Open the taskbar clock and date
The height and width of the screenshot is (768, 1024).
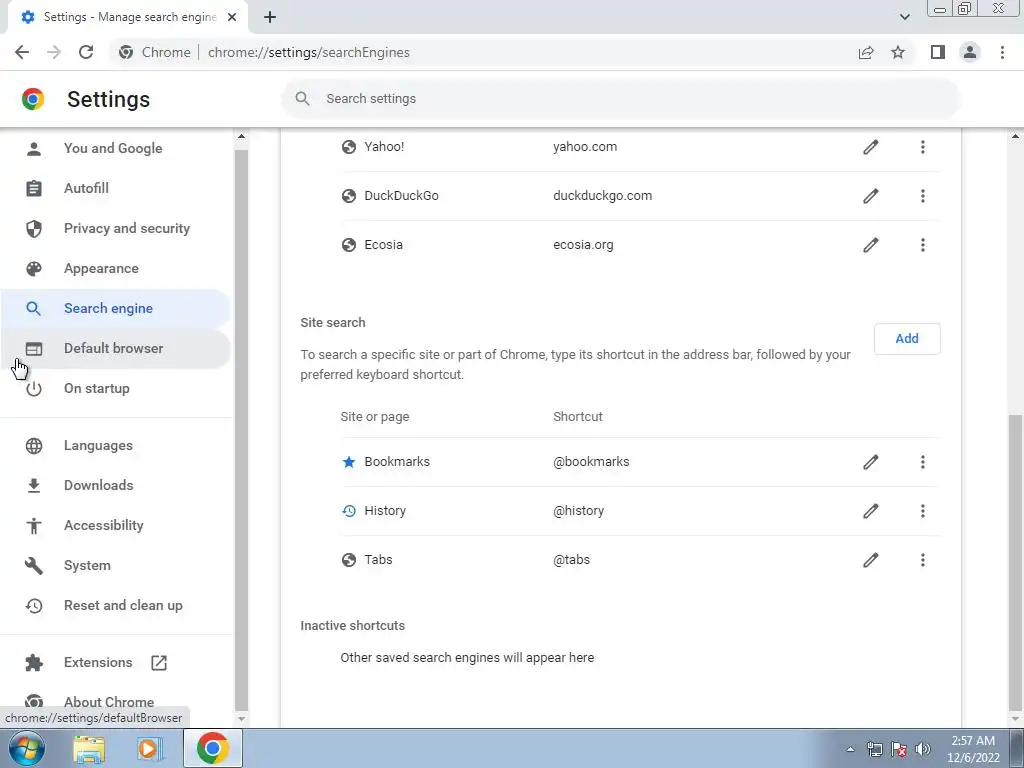973,749
